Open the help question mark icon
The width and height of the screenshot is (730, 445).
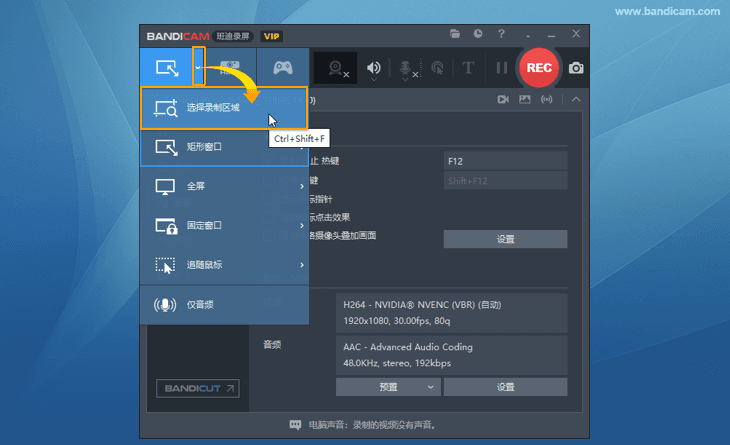pos(501,34)
